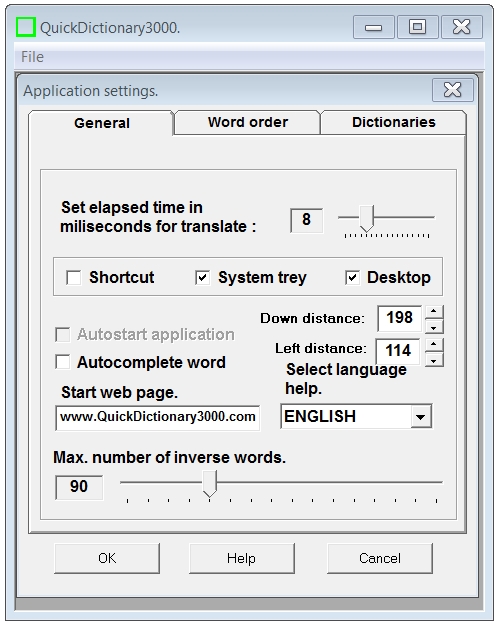Expand the ENGLISH language dropdown arrow
Viewport: 498px width, 625px height.
point(420,417)
